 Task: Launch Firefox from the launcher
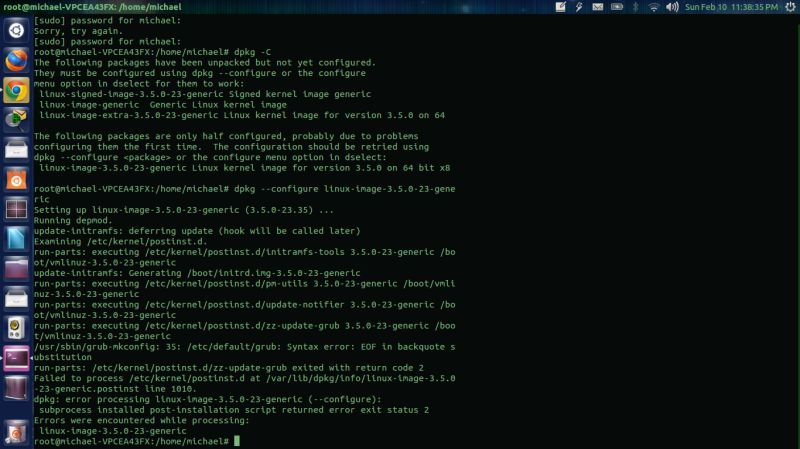[x=16, y=60]
